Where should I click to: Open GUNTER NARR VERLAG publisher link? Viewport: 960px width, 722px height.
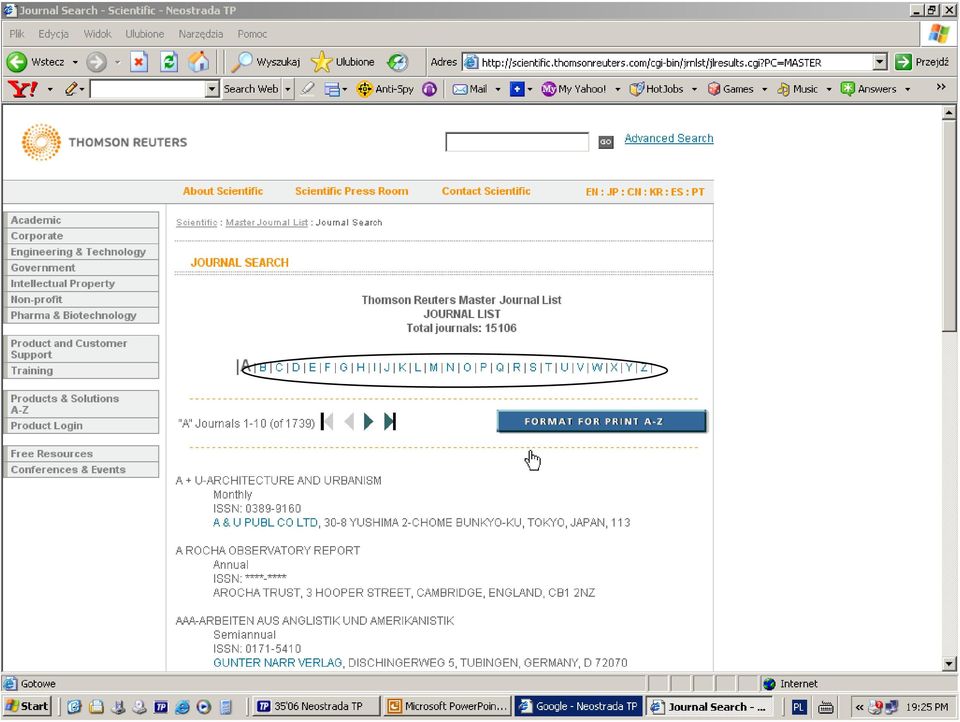277,663
